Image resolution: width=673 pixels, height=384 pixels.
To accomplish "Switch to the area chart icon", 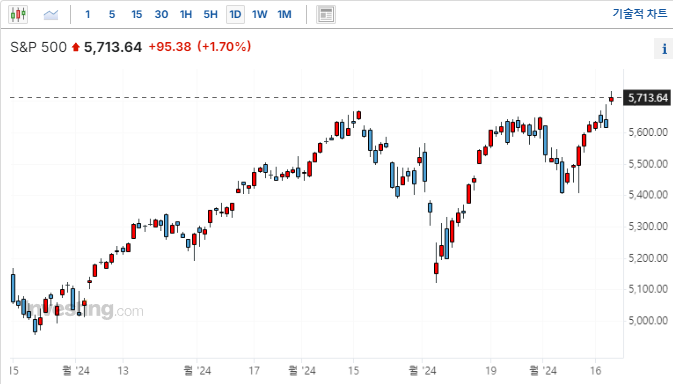I will (x=51, y=15).
